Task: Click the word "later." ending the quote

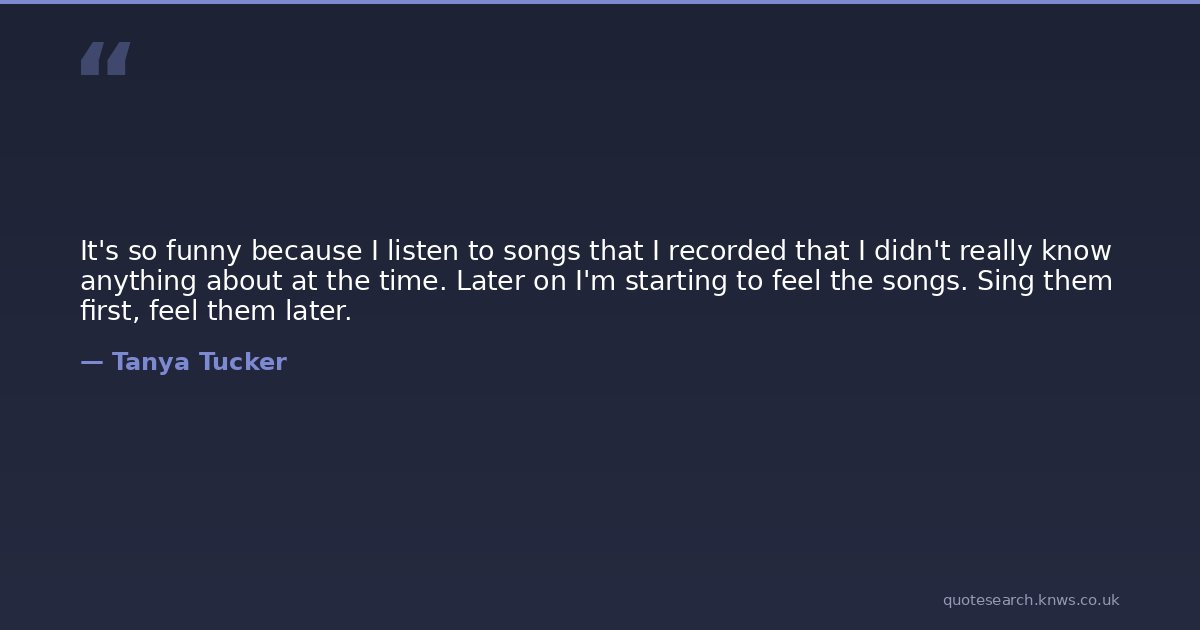Action: pyautogui.click(x=319, y=311)
